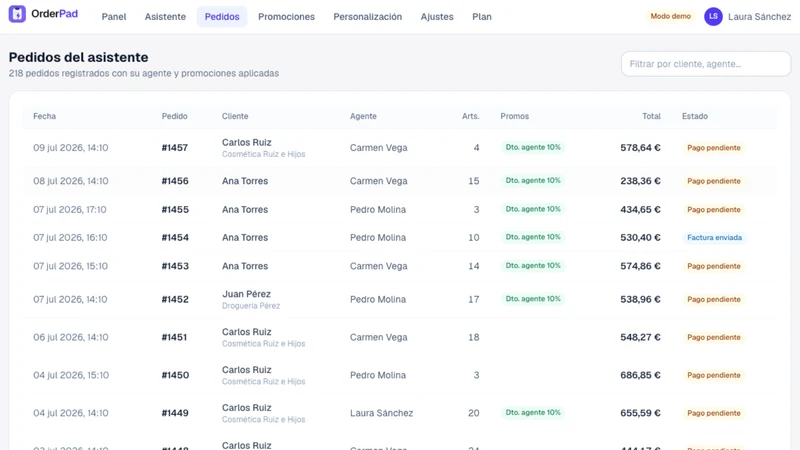Click the total 655,59 €

point(640,413)
